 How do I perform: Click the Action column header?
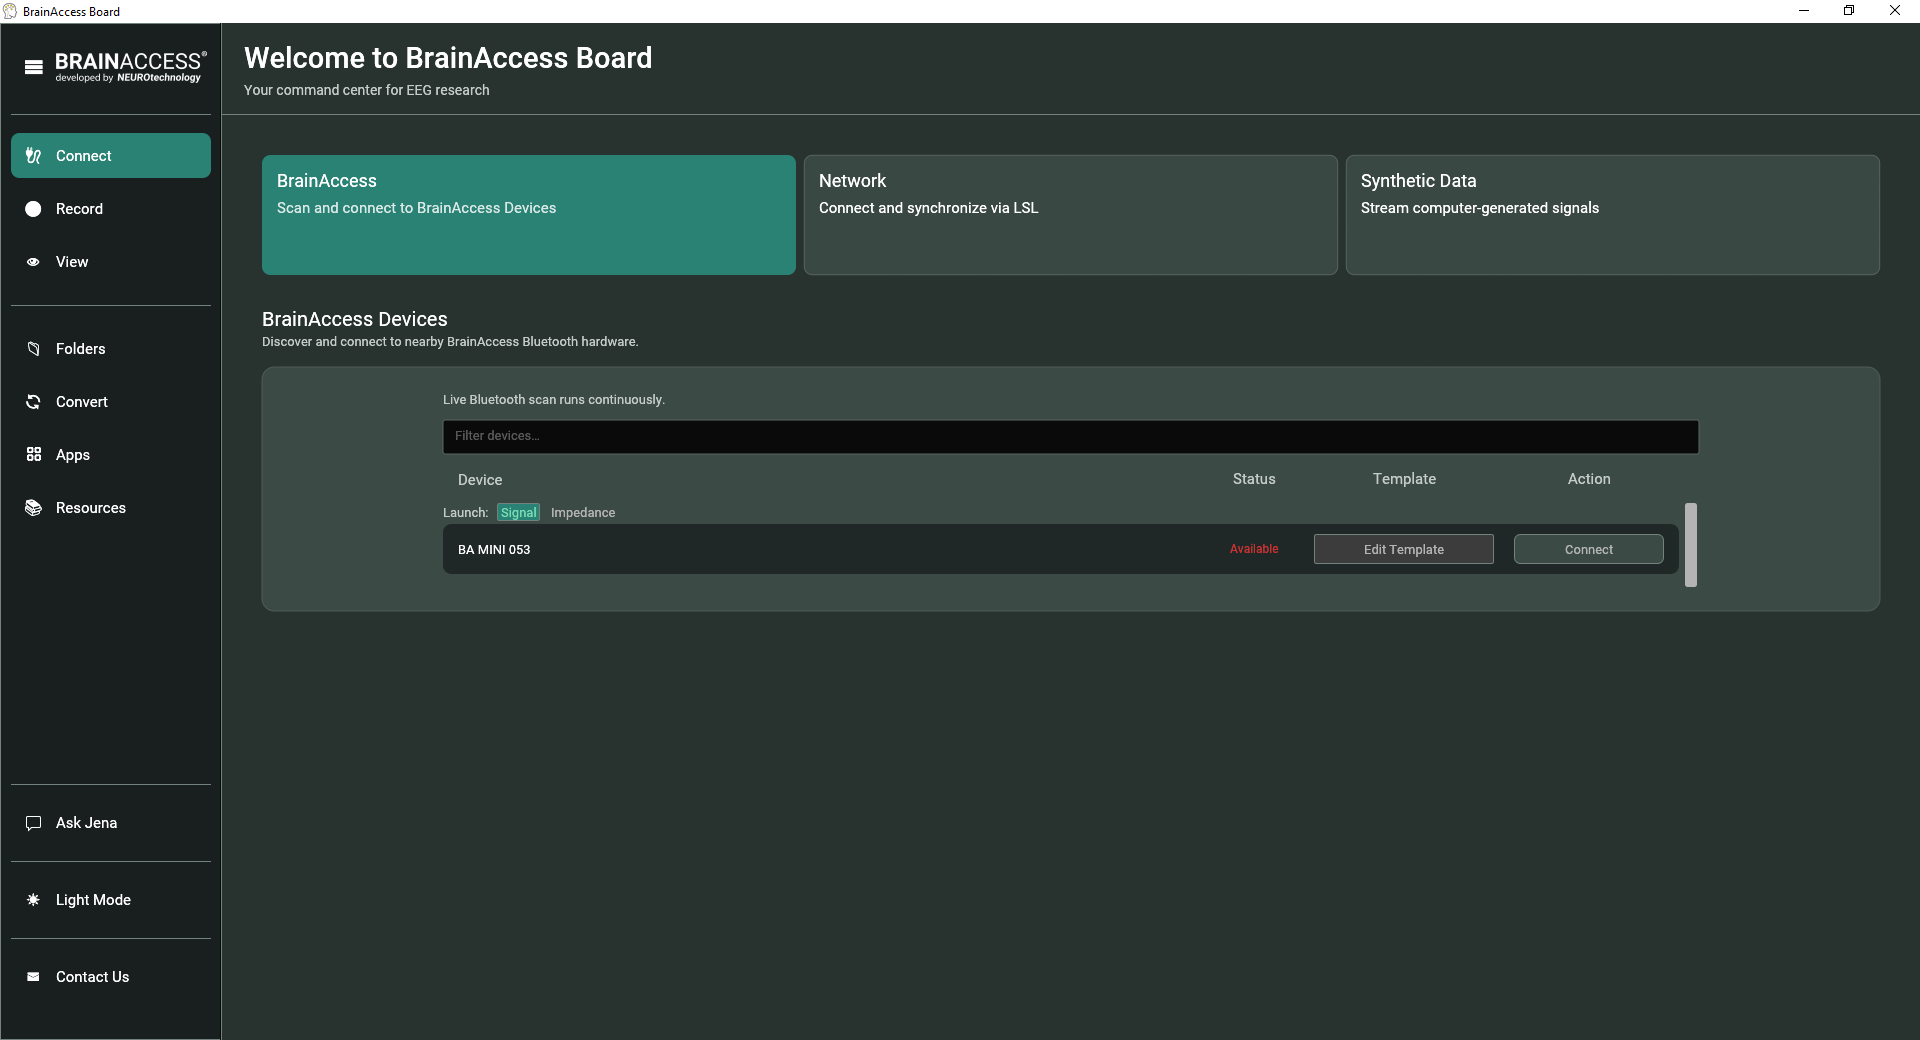(x=1589, y=479)
